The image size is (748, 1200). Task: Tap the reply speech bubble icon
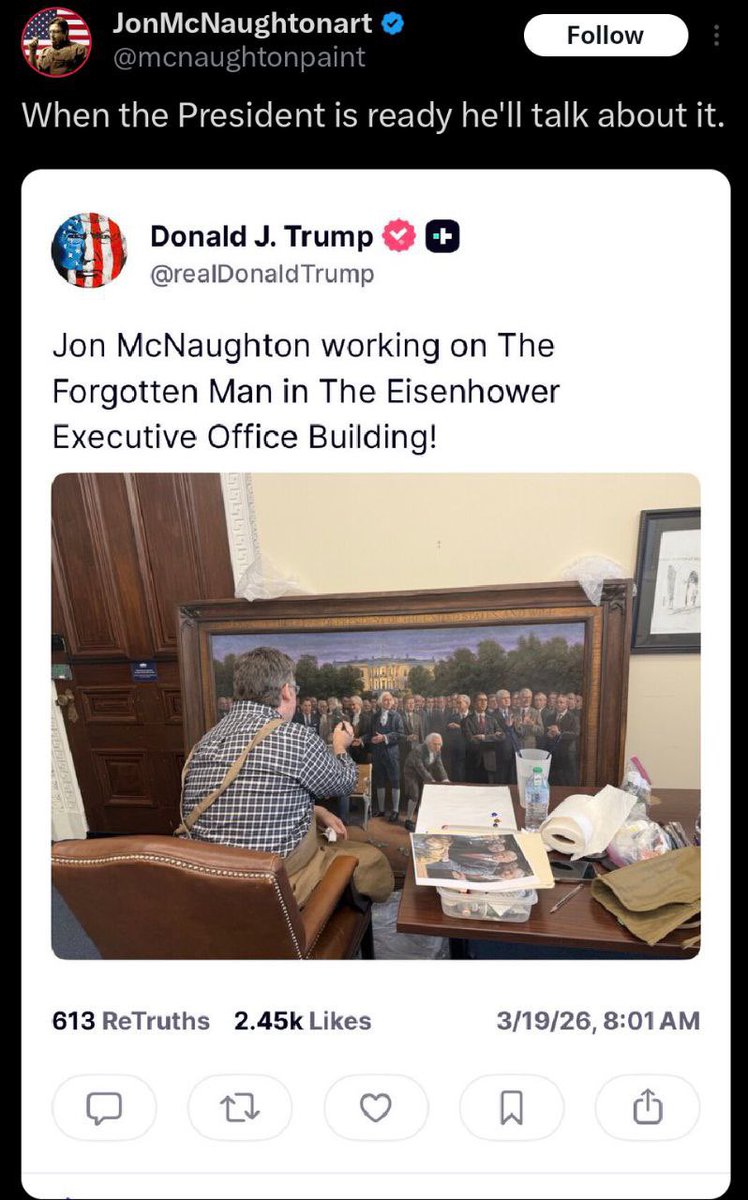(105, 1107)
